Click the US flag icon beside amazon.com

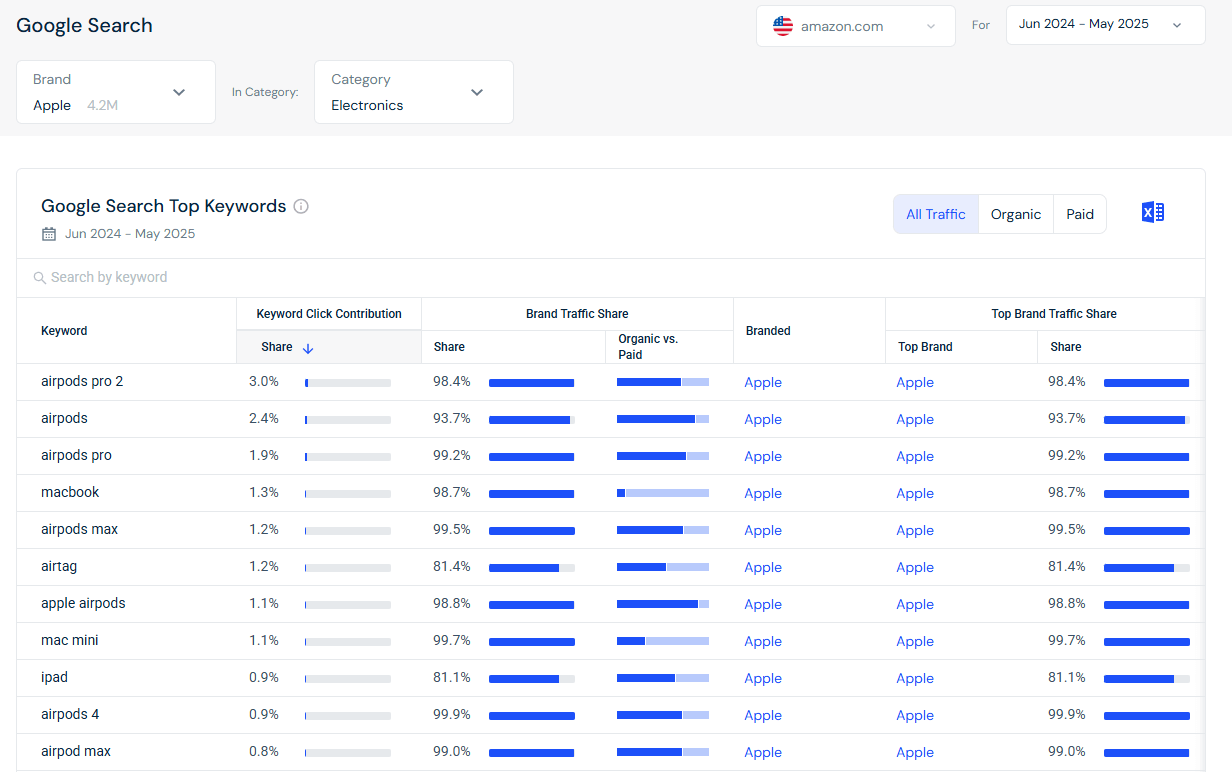tap(783, 26)
